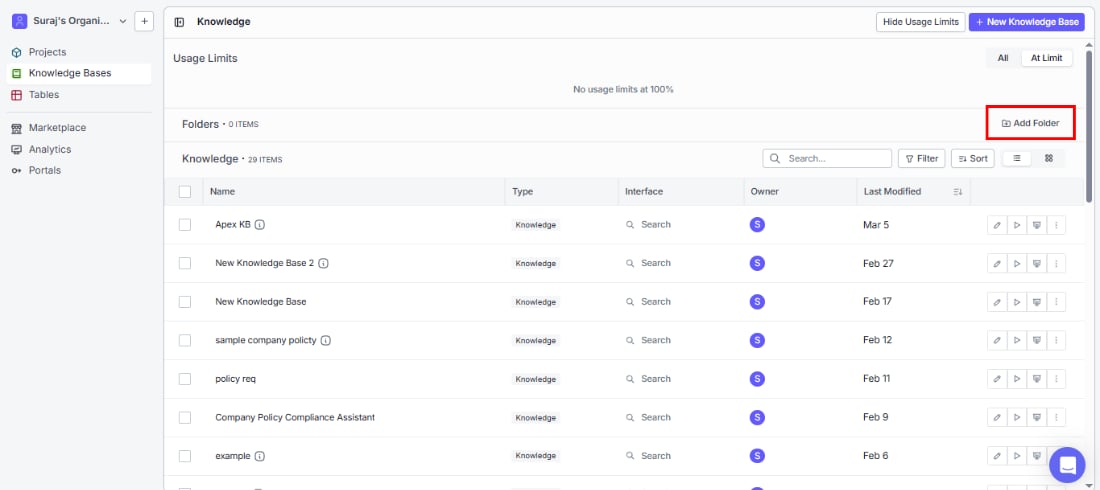
Task: Show All usage limits tab
Action: tap(1003, 58)
